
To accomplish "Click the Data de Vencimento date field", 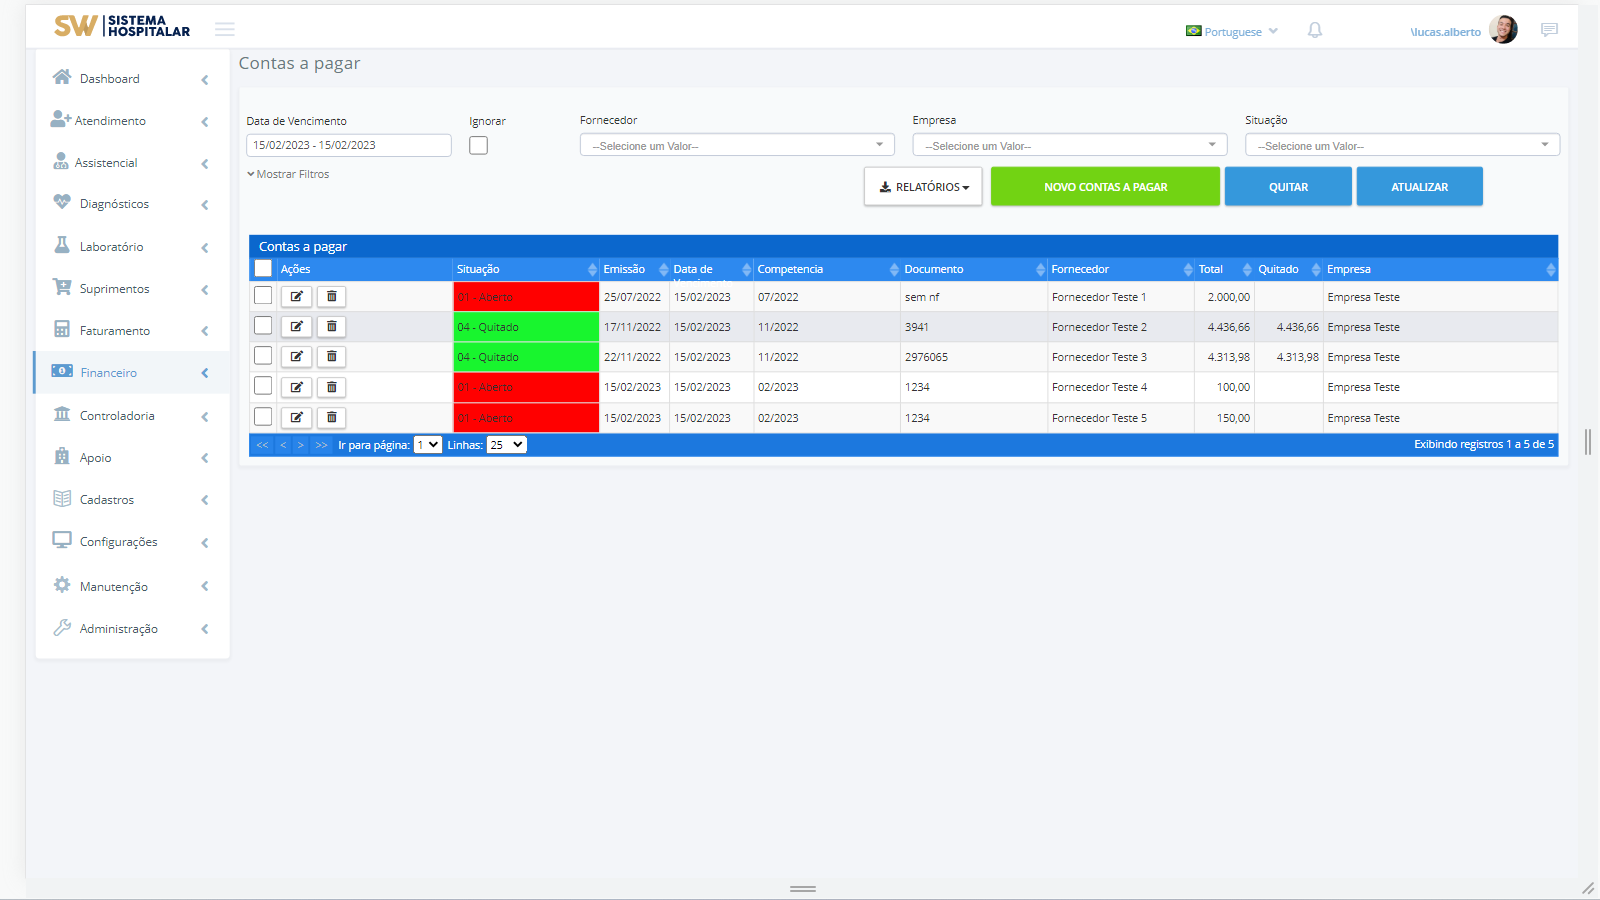I will [348, 146].
